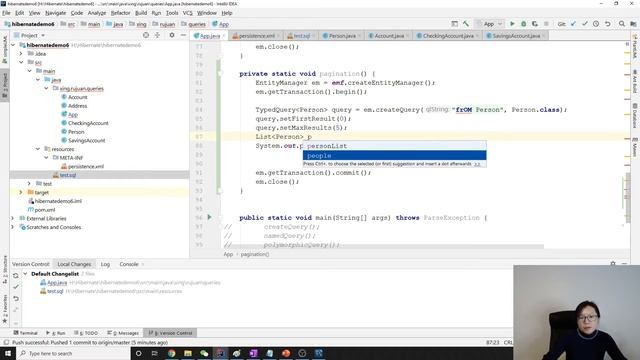The height and width of the screenshot is (360, 640).
Task: Open the Refactor menu
Action: [120, 13]
